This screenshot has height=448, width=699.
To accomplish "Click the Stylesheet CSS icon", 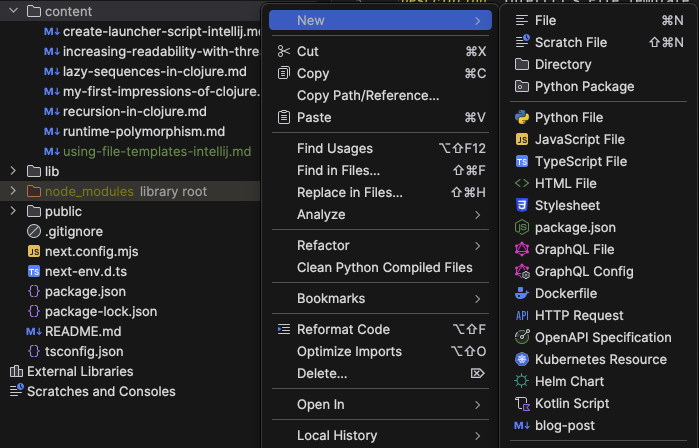I will [x=521, y=206].
